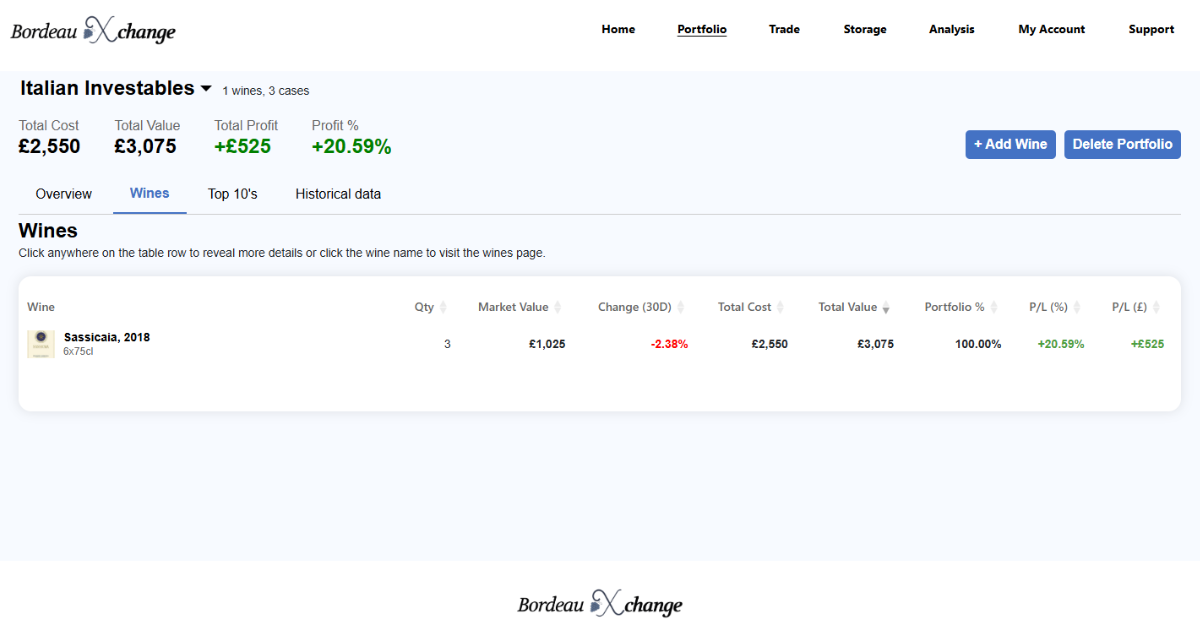This screenshot has height=630, width=1200.
Task: Open Portfolio navigation item
Action: (x=702, y=30)
